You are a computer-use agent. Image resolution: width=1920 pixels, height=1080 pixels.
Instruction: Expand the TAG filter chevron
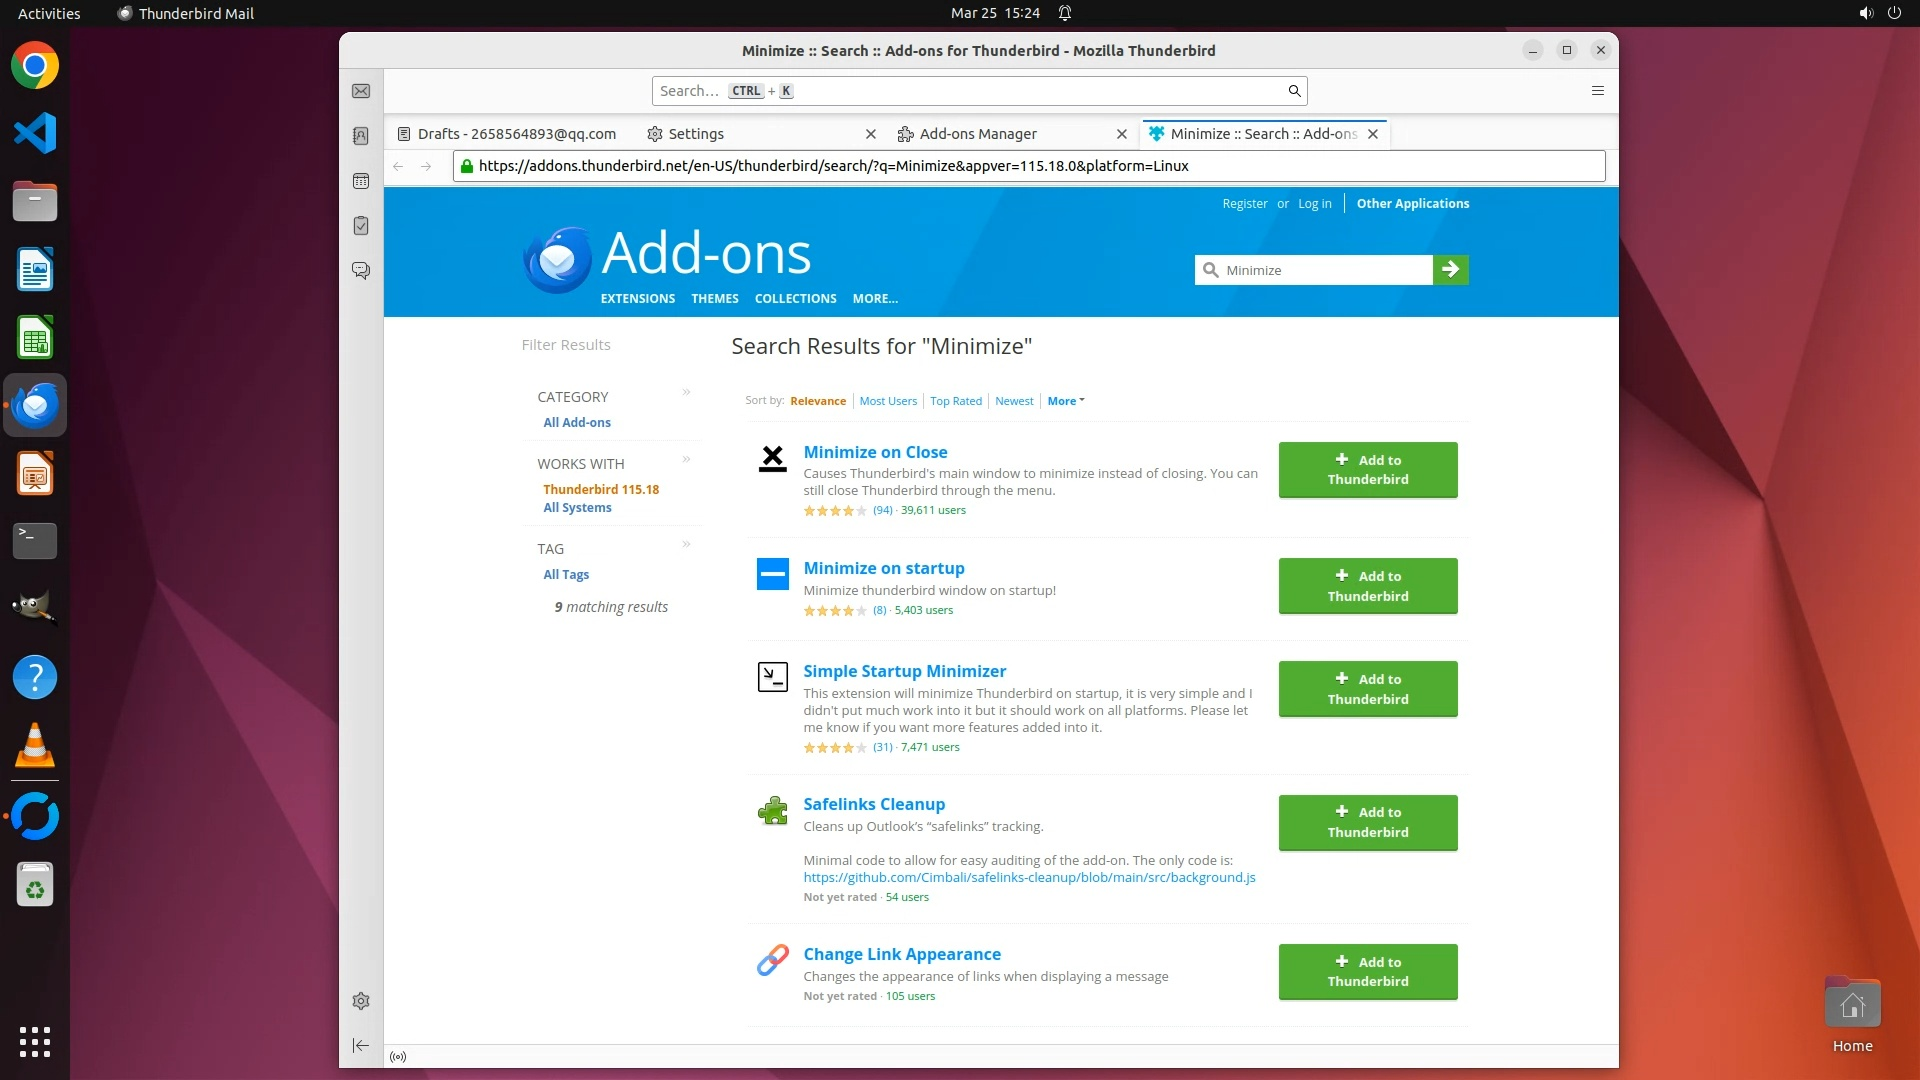click(686, 544)
